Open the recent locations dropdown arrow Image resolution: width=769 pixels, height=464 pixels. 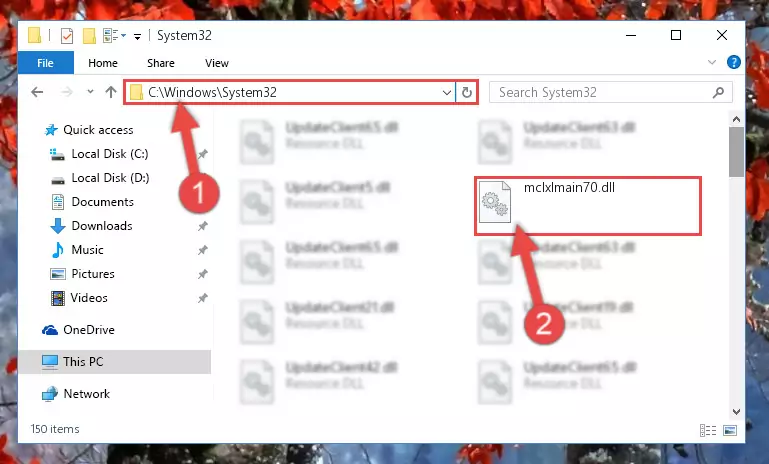click(90, 92)
